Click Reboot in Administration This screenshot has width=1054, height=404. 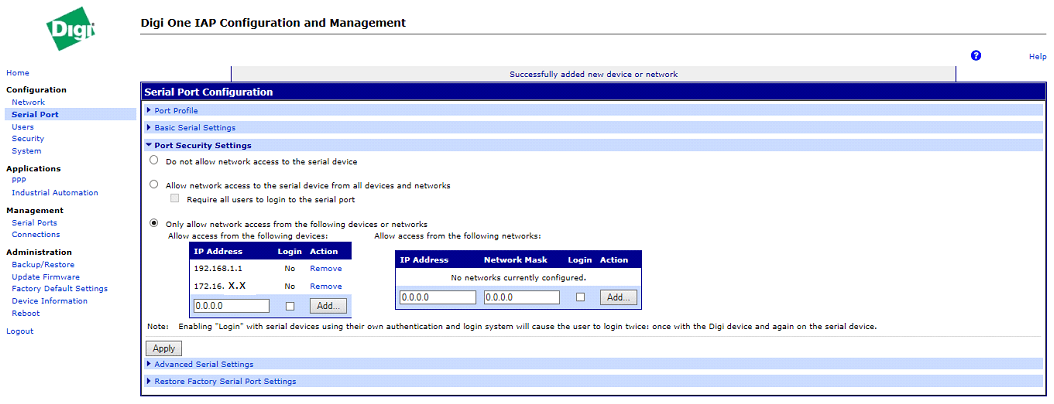point(26,313)
